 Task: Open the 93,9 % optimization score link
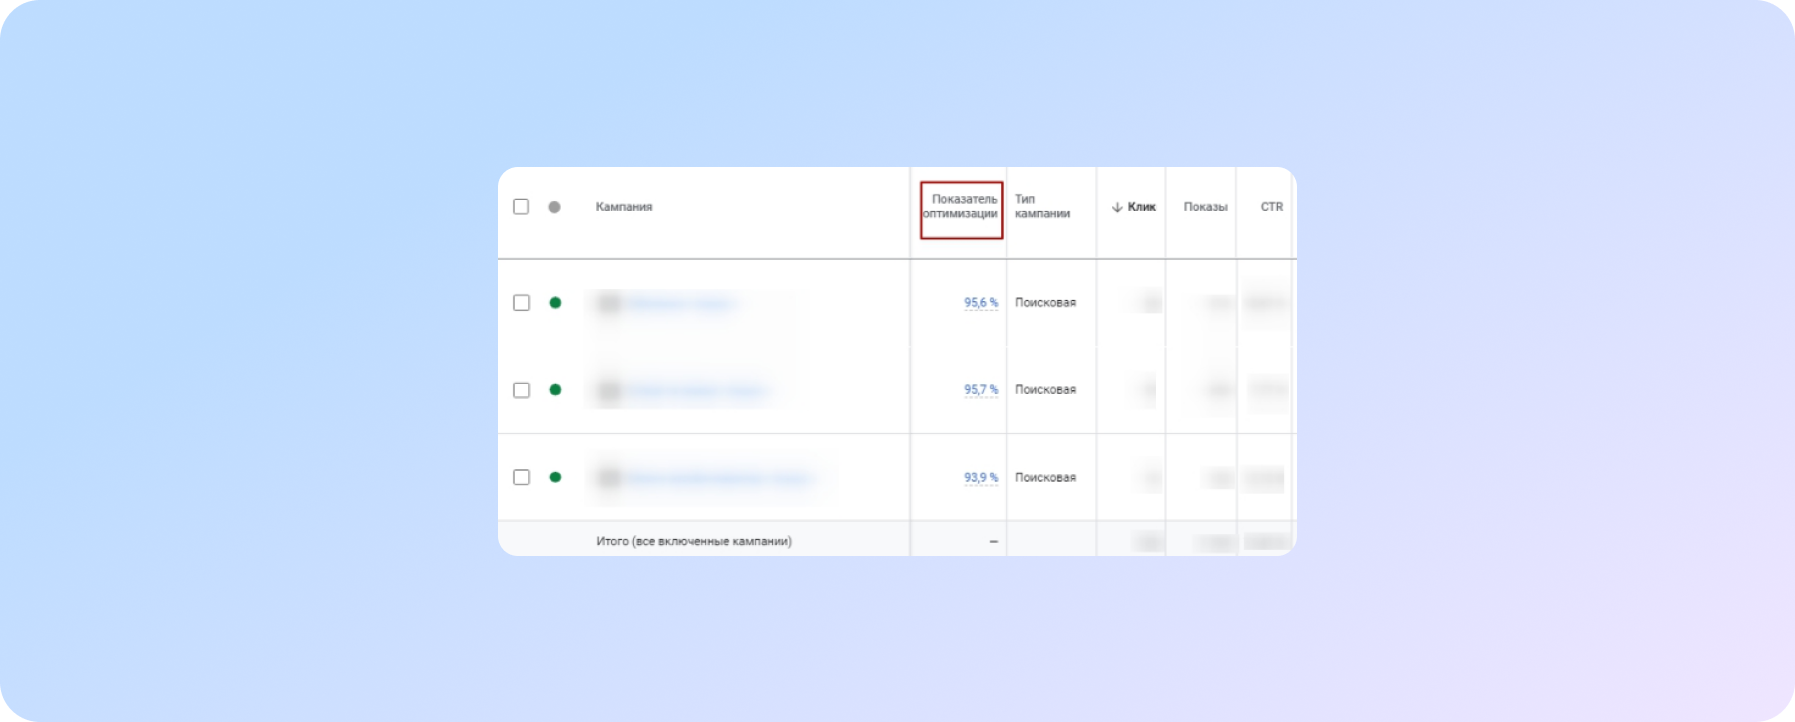point(981,478)
